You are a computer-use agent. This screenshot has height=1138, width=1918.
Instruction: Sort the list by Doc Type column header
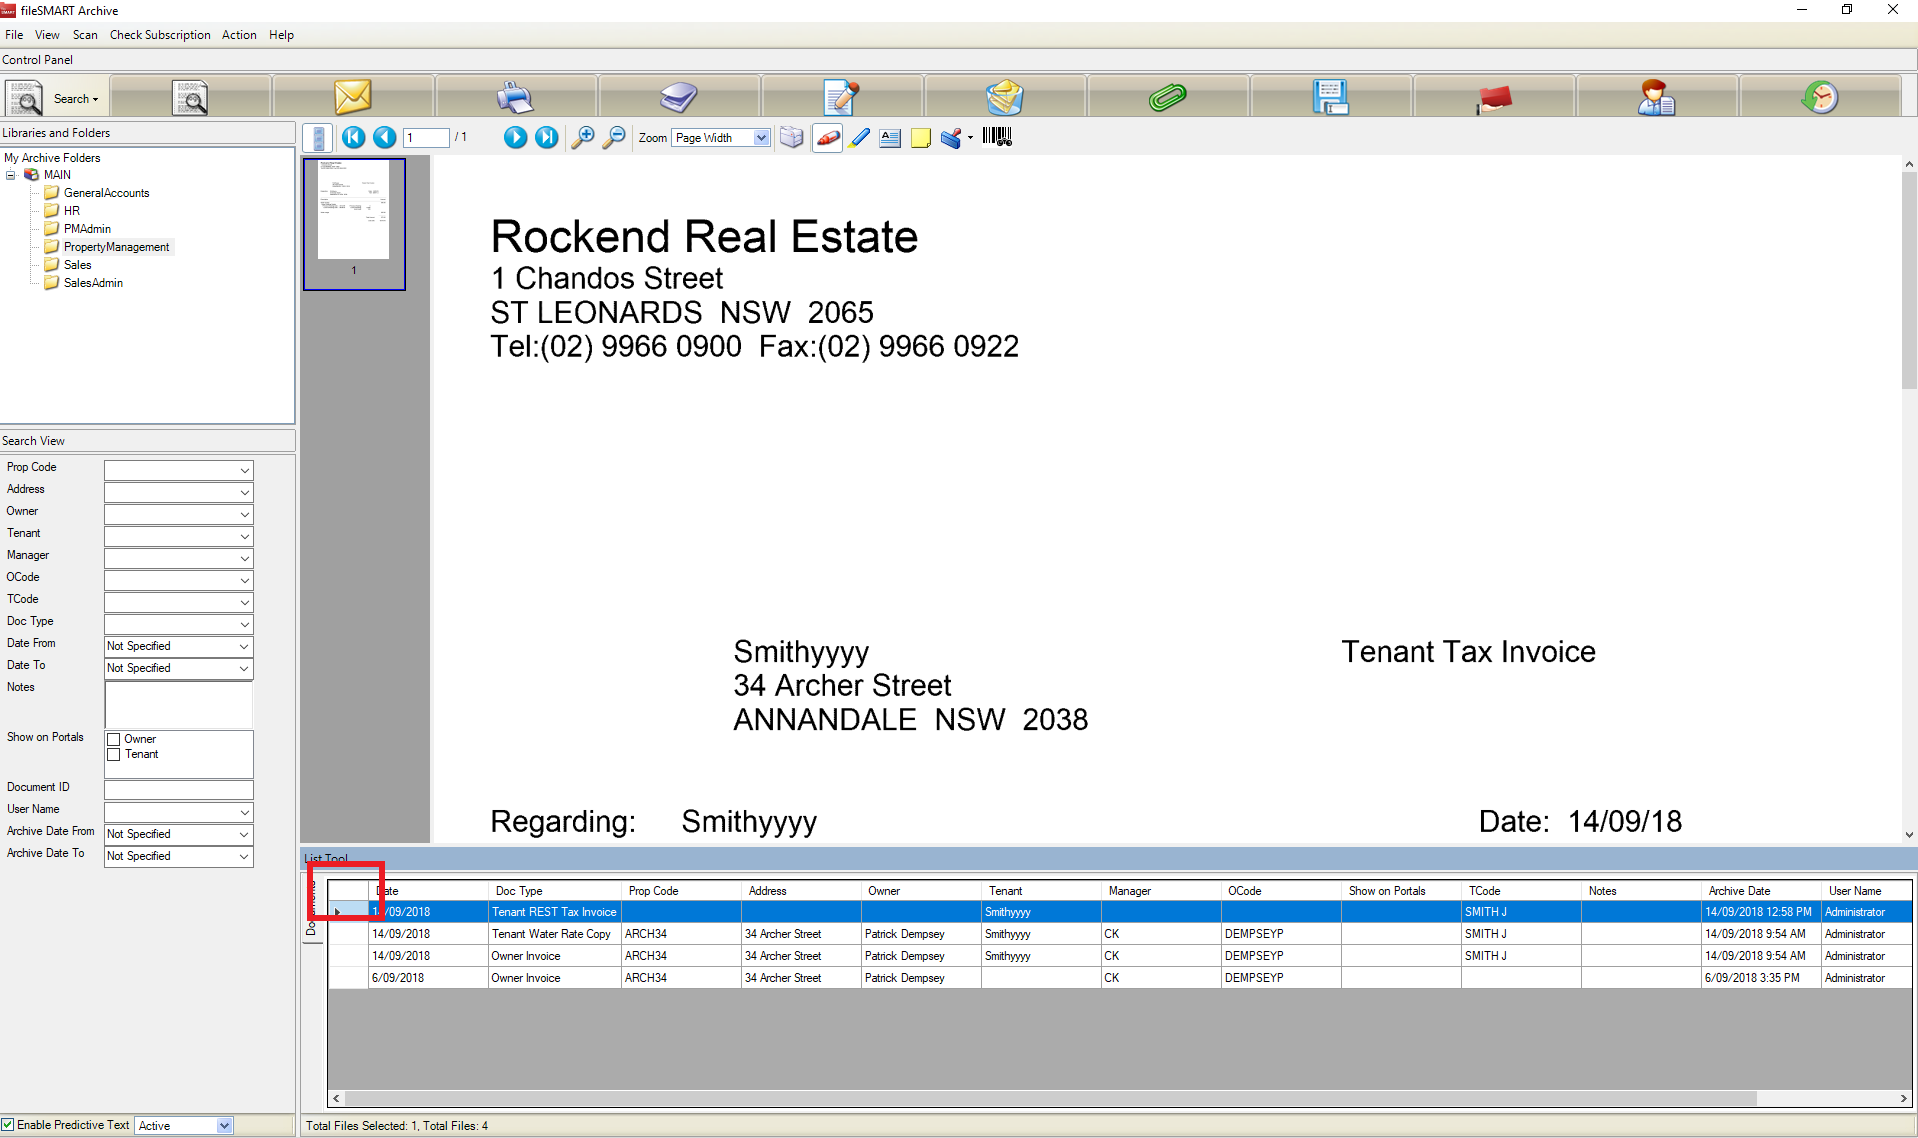[555, 891]
